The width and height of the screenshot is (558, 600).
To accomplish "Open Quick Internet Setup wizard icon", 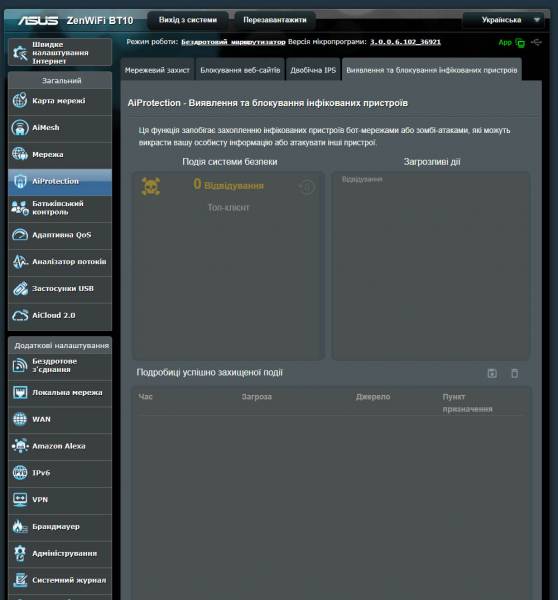I will (x=20, y=53).
